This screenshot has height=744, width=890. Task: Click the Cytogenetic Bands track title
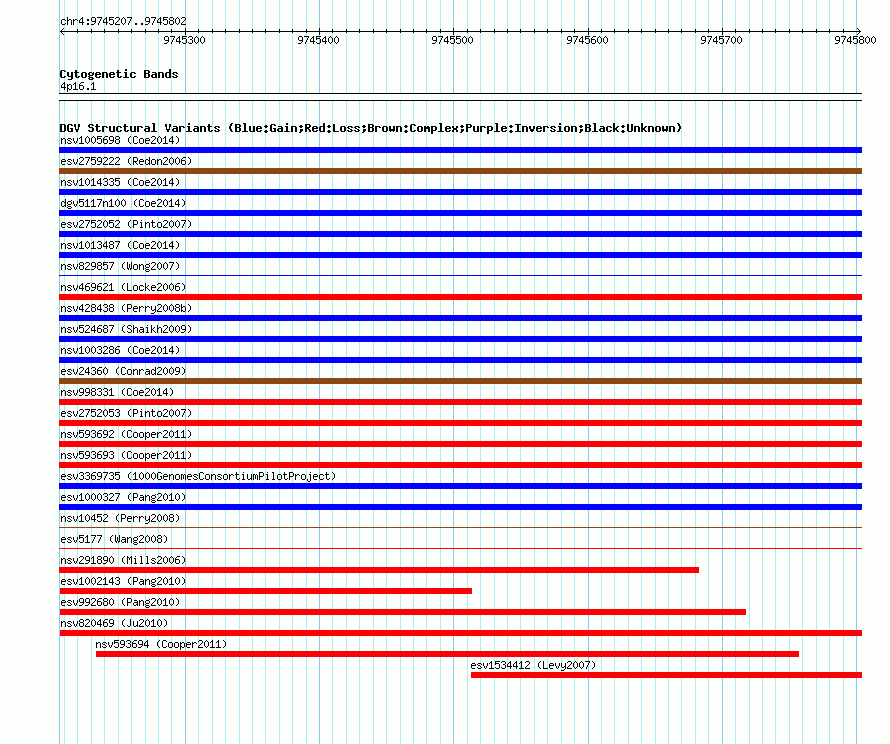pyautogui.click(x=119, y=74)
